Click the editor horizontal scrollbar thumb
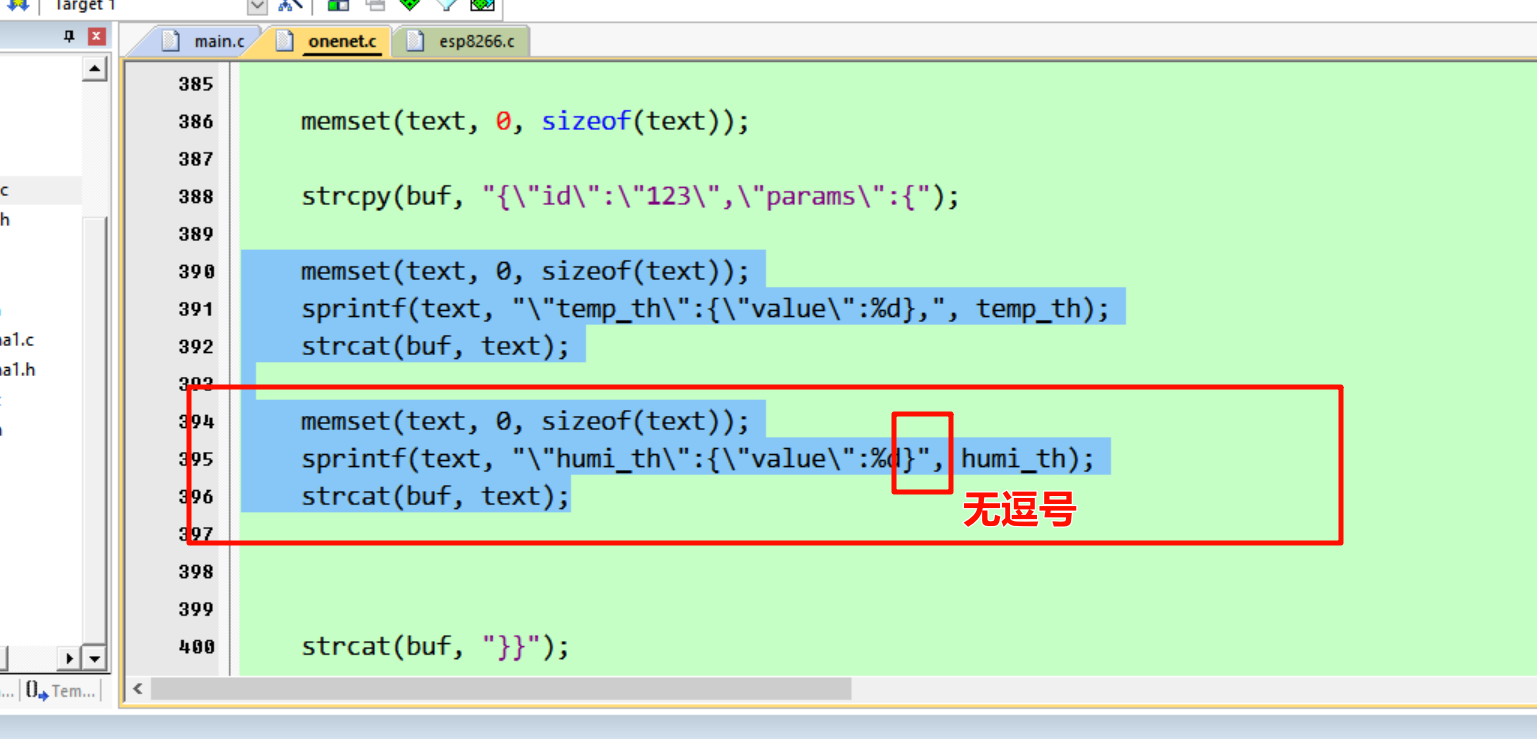The image size is (1537, 739). coord(501,688)
